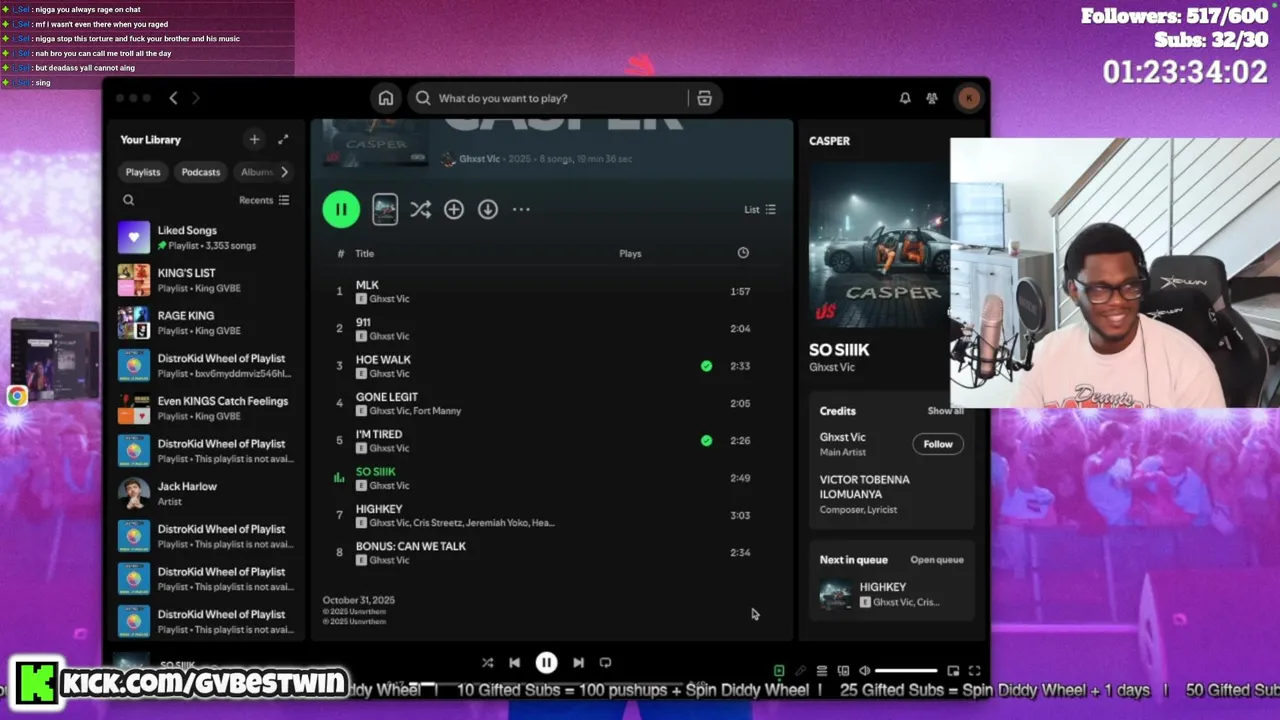Screen dimensions: 1280x720
Task: Open Jack Harlow artist page
Action: pos(207,493)
